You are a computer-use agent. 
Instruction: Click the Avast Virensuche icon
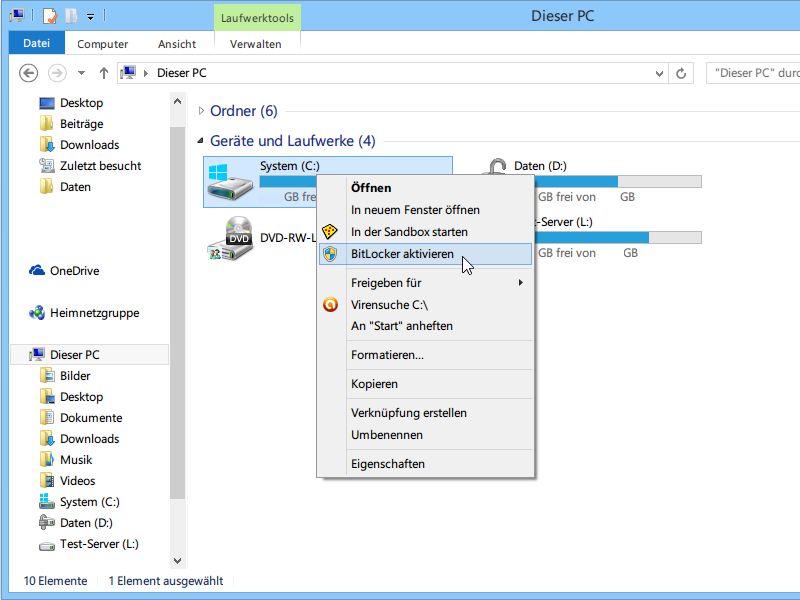(330, 305)
